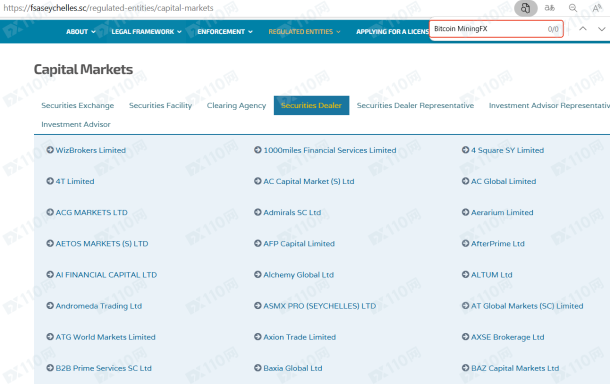Open Admirals SC Ltd entry
Image resolution: width=610 pixels, height=384 pixels.
pos(292,212)
